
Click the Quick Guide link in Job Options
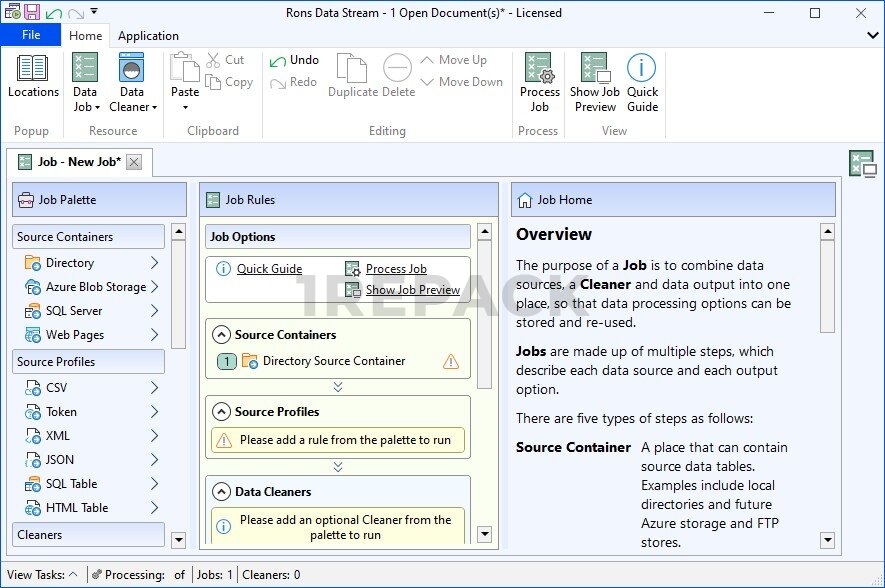click(x=269, y=269)
